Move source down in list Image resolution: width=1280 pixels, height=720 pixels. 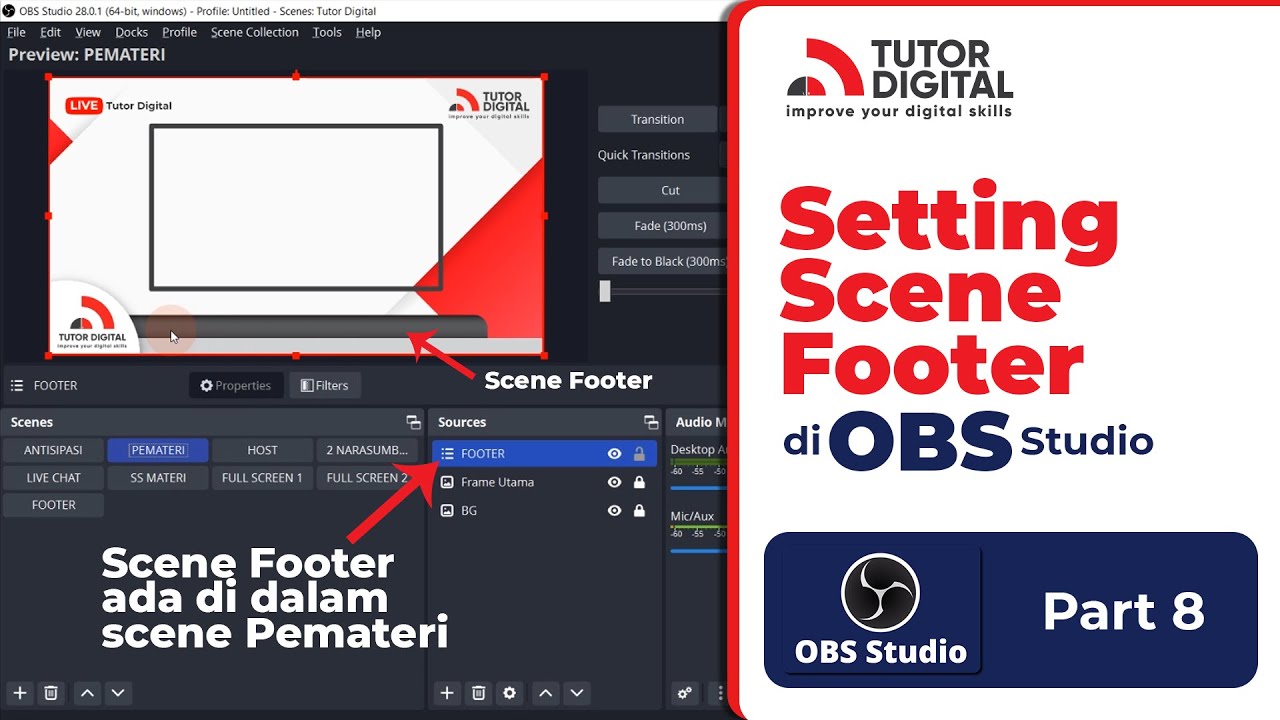(576, 692)
